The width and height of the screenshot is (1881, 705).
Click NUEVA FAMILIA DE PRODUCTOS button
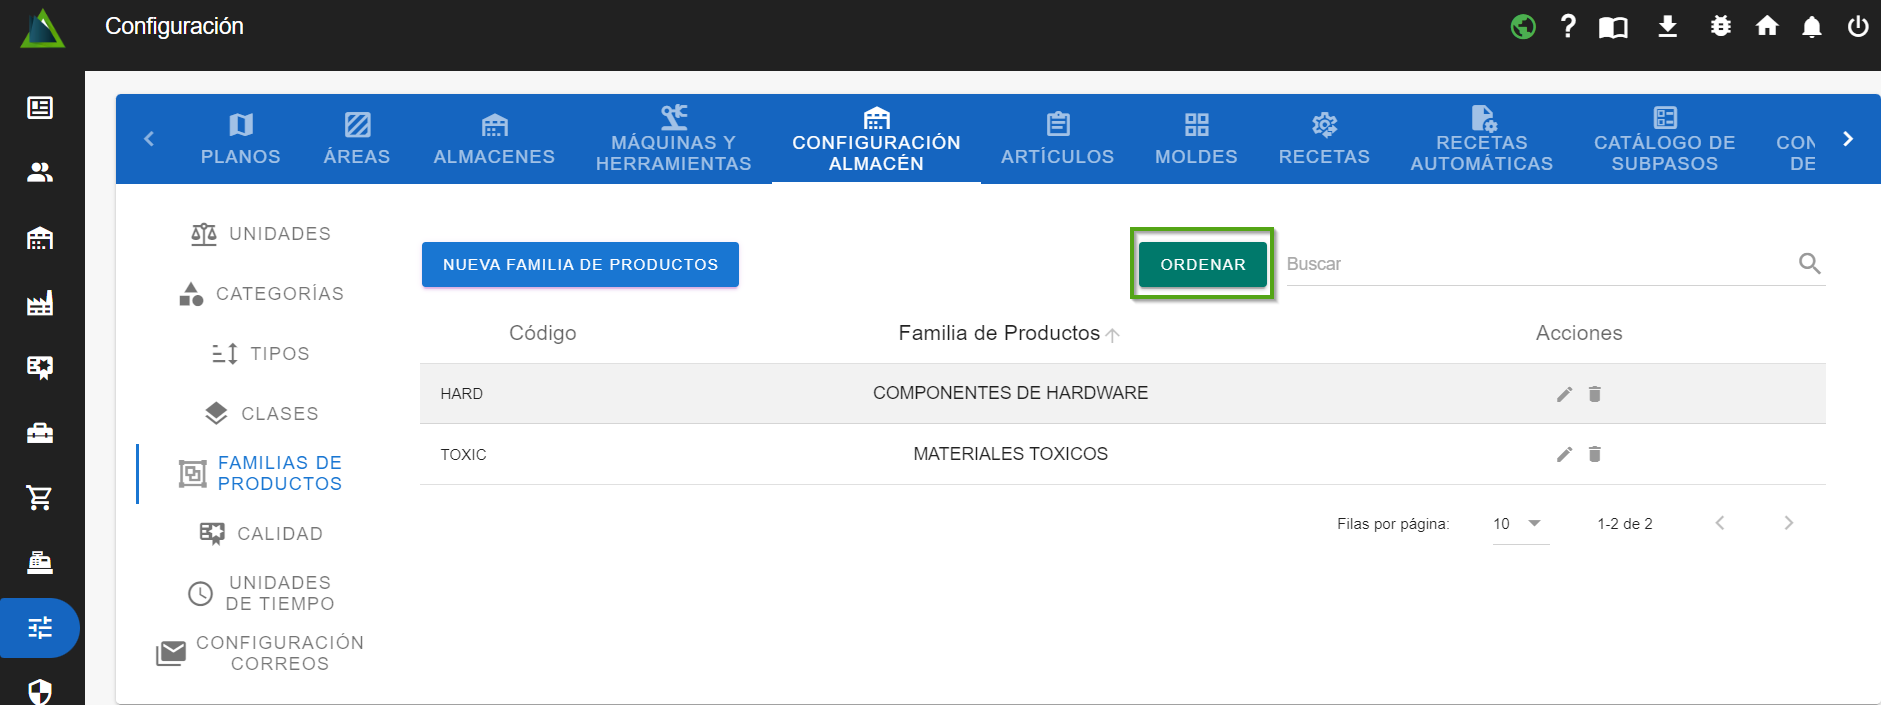pos(580,265)
